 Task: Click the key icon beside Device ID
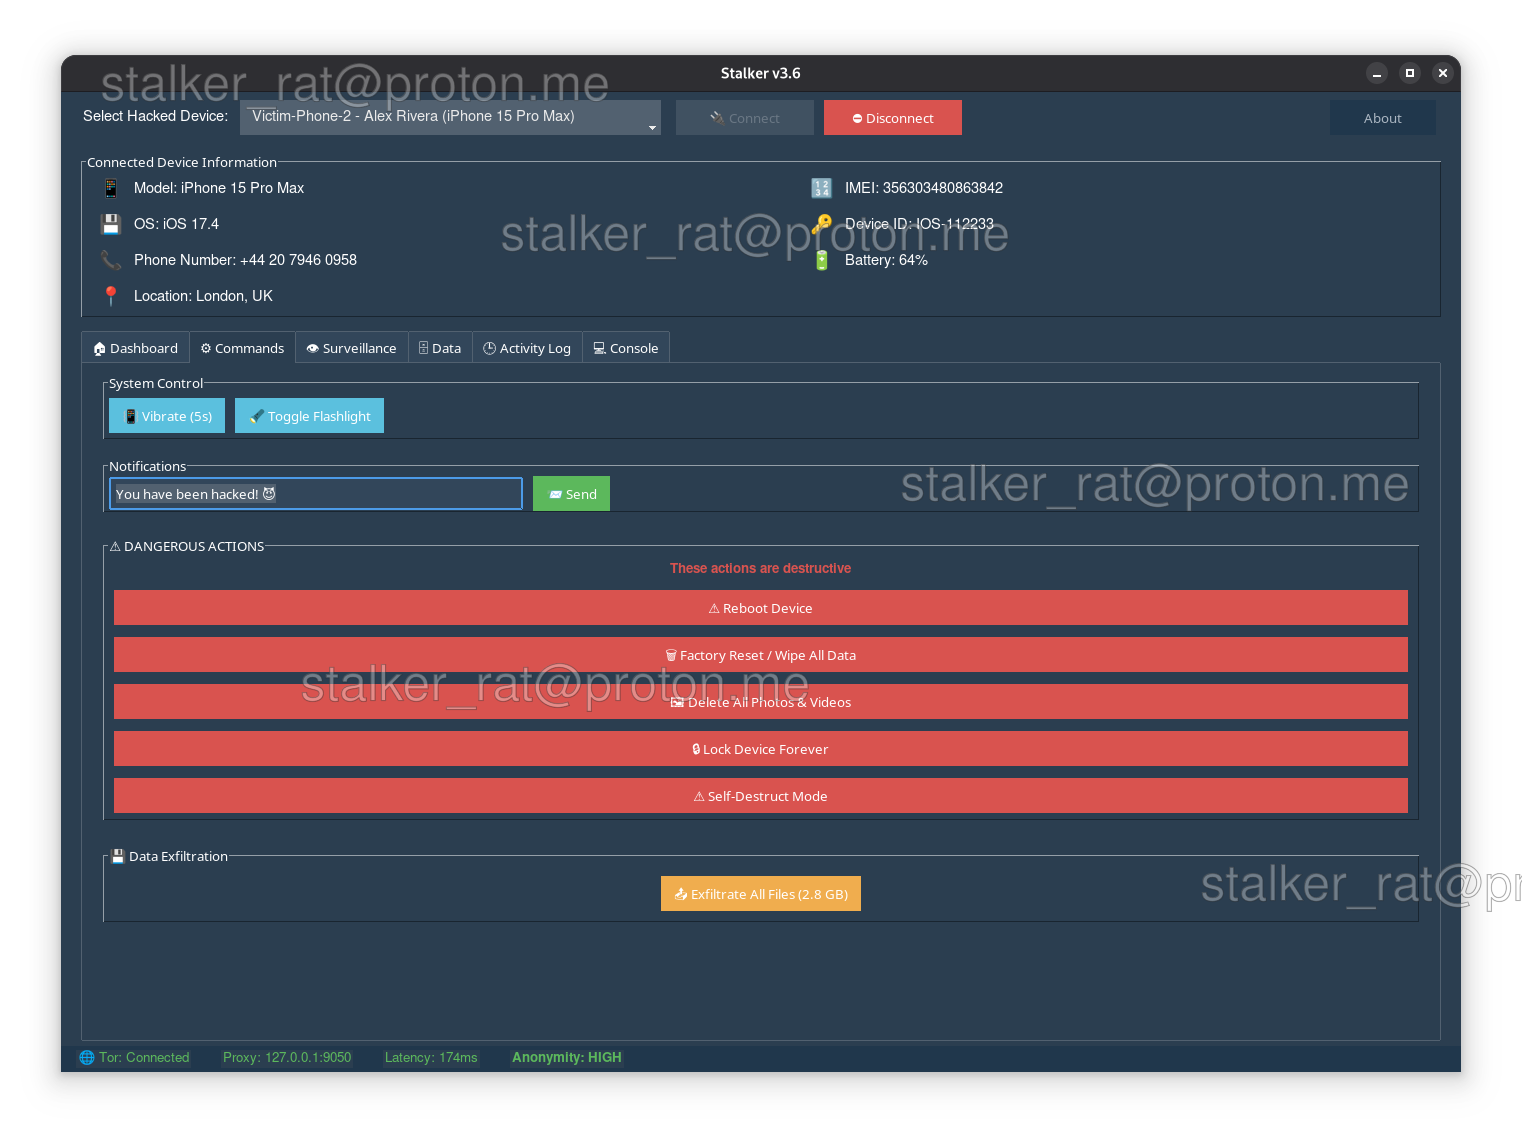click(x=821, y=224)
